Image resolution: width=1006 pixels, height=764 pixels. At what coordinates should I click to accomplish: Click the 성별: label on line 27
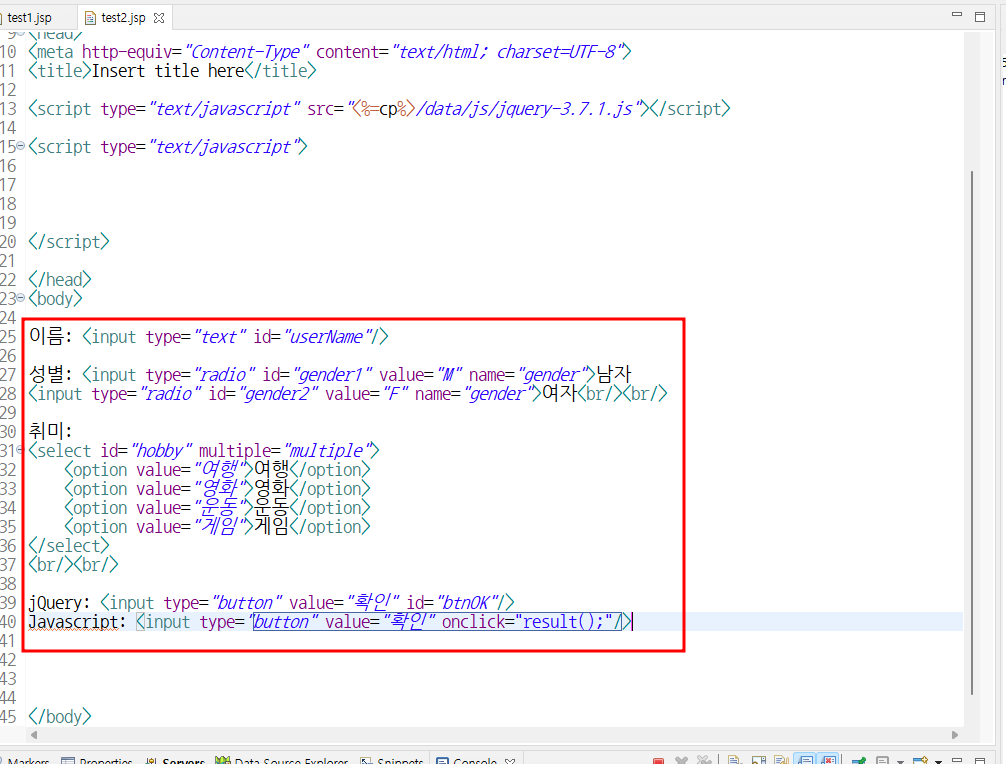pyautogui.click(x=50, y=374)
